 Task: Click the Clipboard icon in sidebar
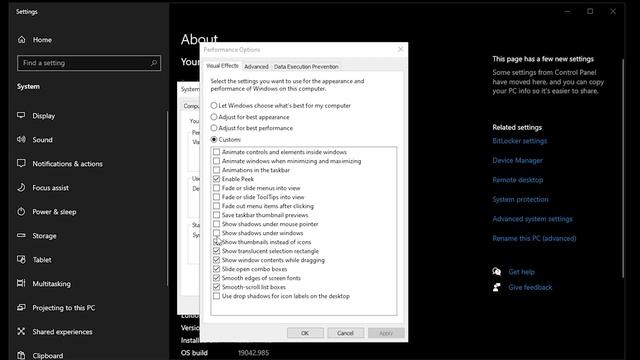[21, 355]
